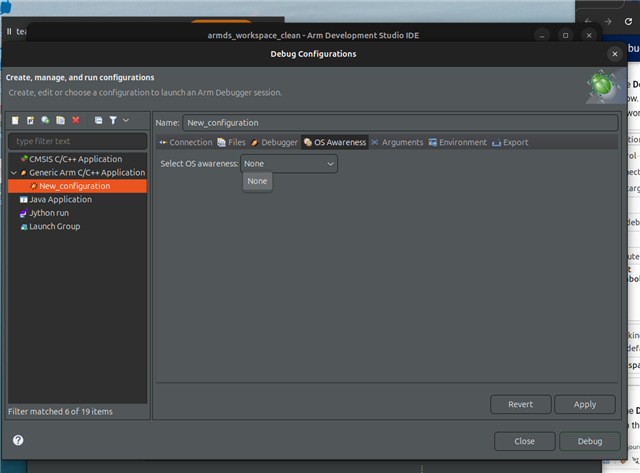The width and height of the screenshot is (640, 473).
Task: Click the Revert button
Action: coord(520,404)
